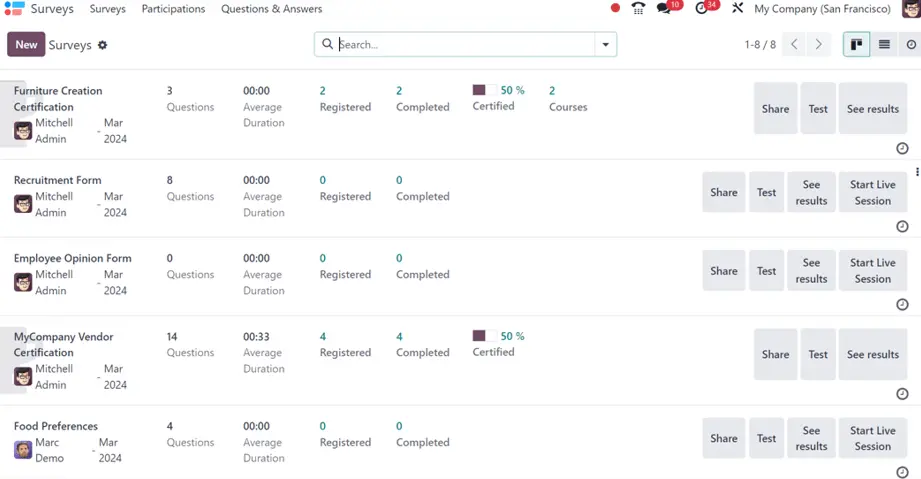
Task: Click the New survey button
Action: [x=26, y=44]
